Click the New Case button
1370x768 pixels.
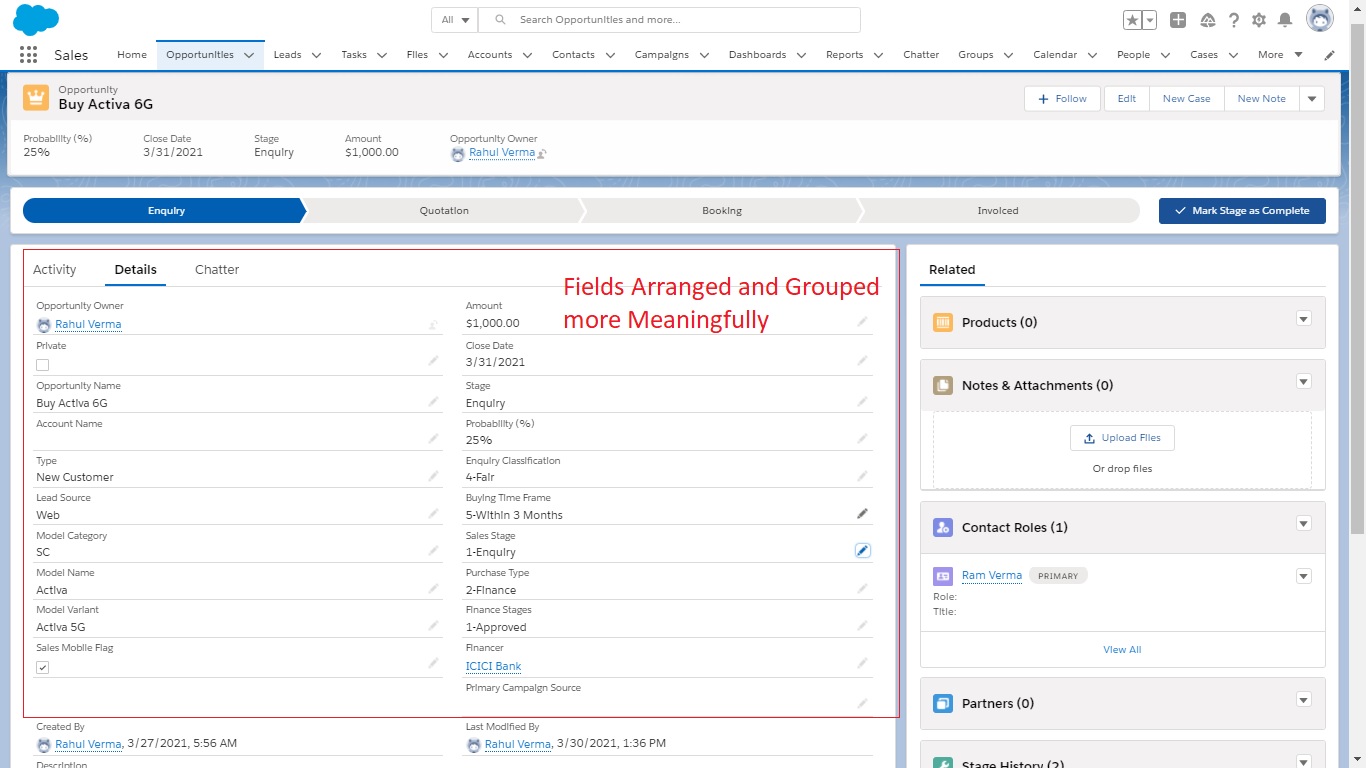[1187, 99]
